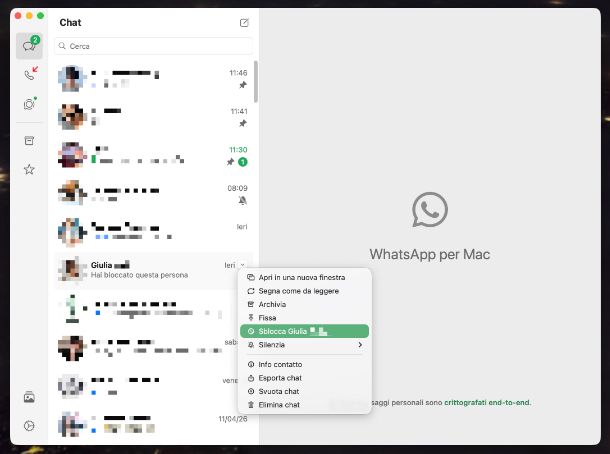
Task: Start a new chat with compose icon
Action: coord(244,23)
